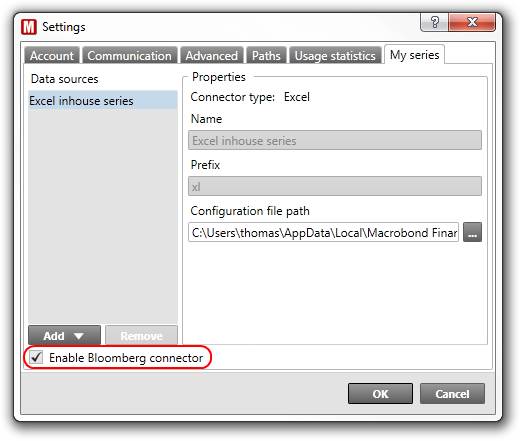
Task: Open the Add data source dropdown
Action: [x=64, y=336]
